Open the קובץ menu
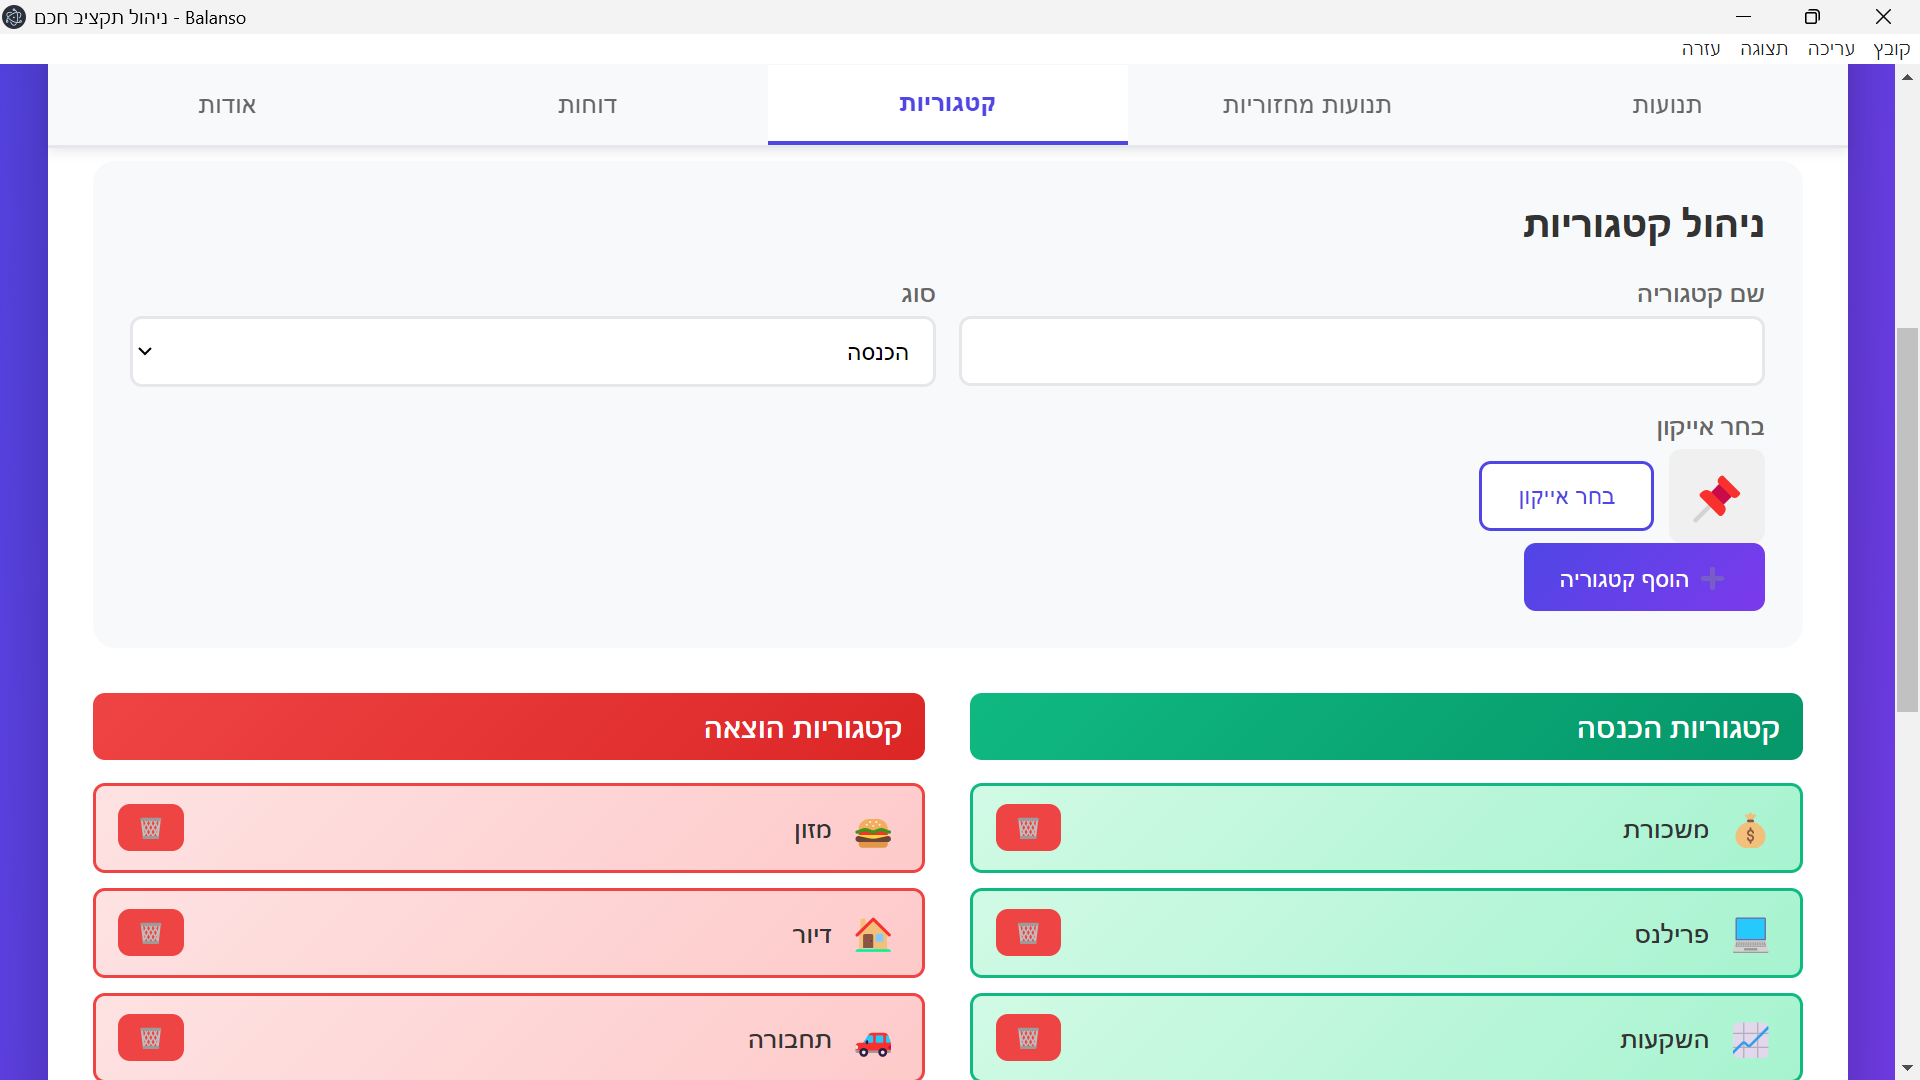The image size is (1920, 1080). pos(1891,49)
